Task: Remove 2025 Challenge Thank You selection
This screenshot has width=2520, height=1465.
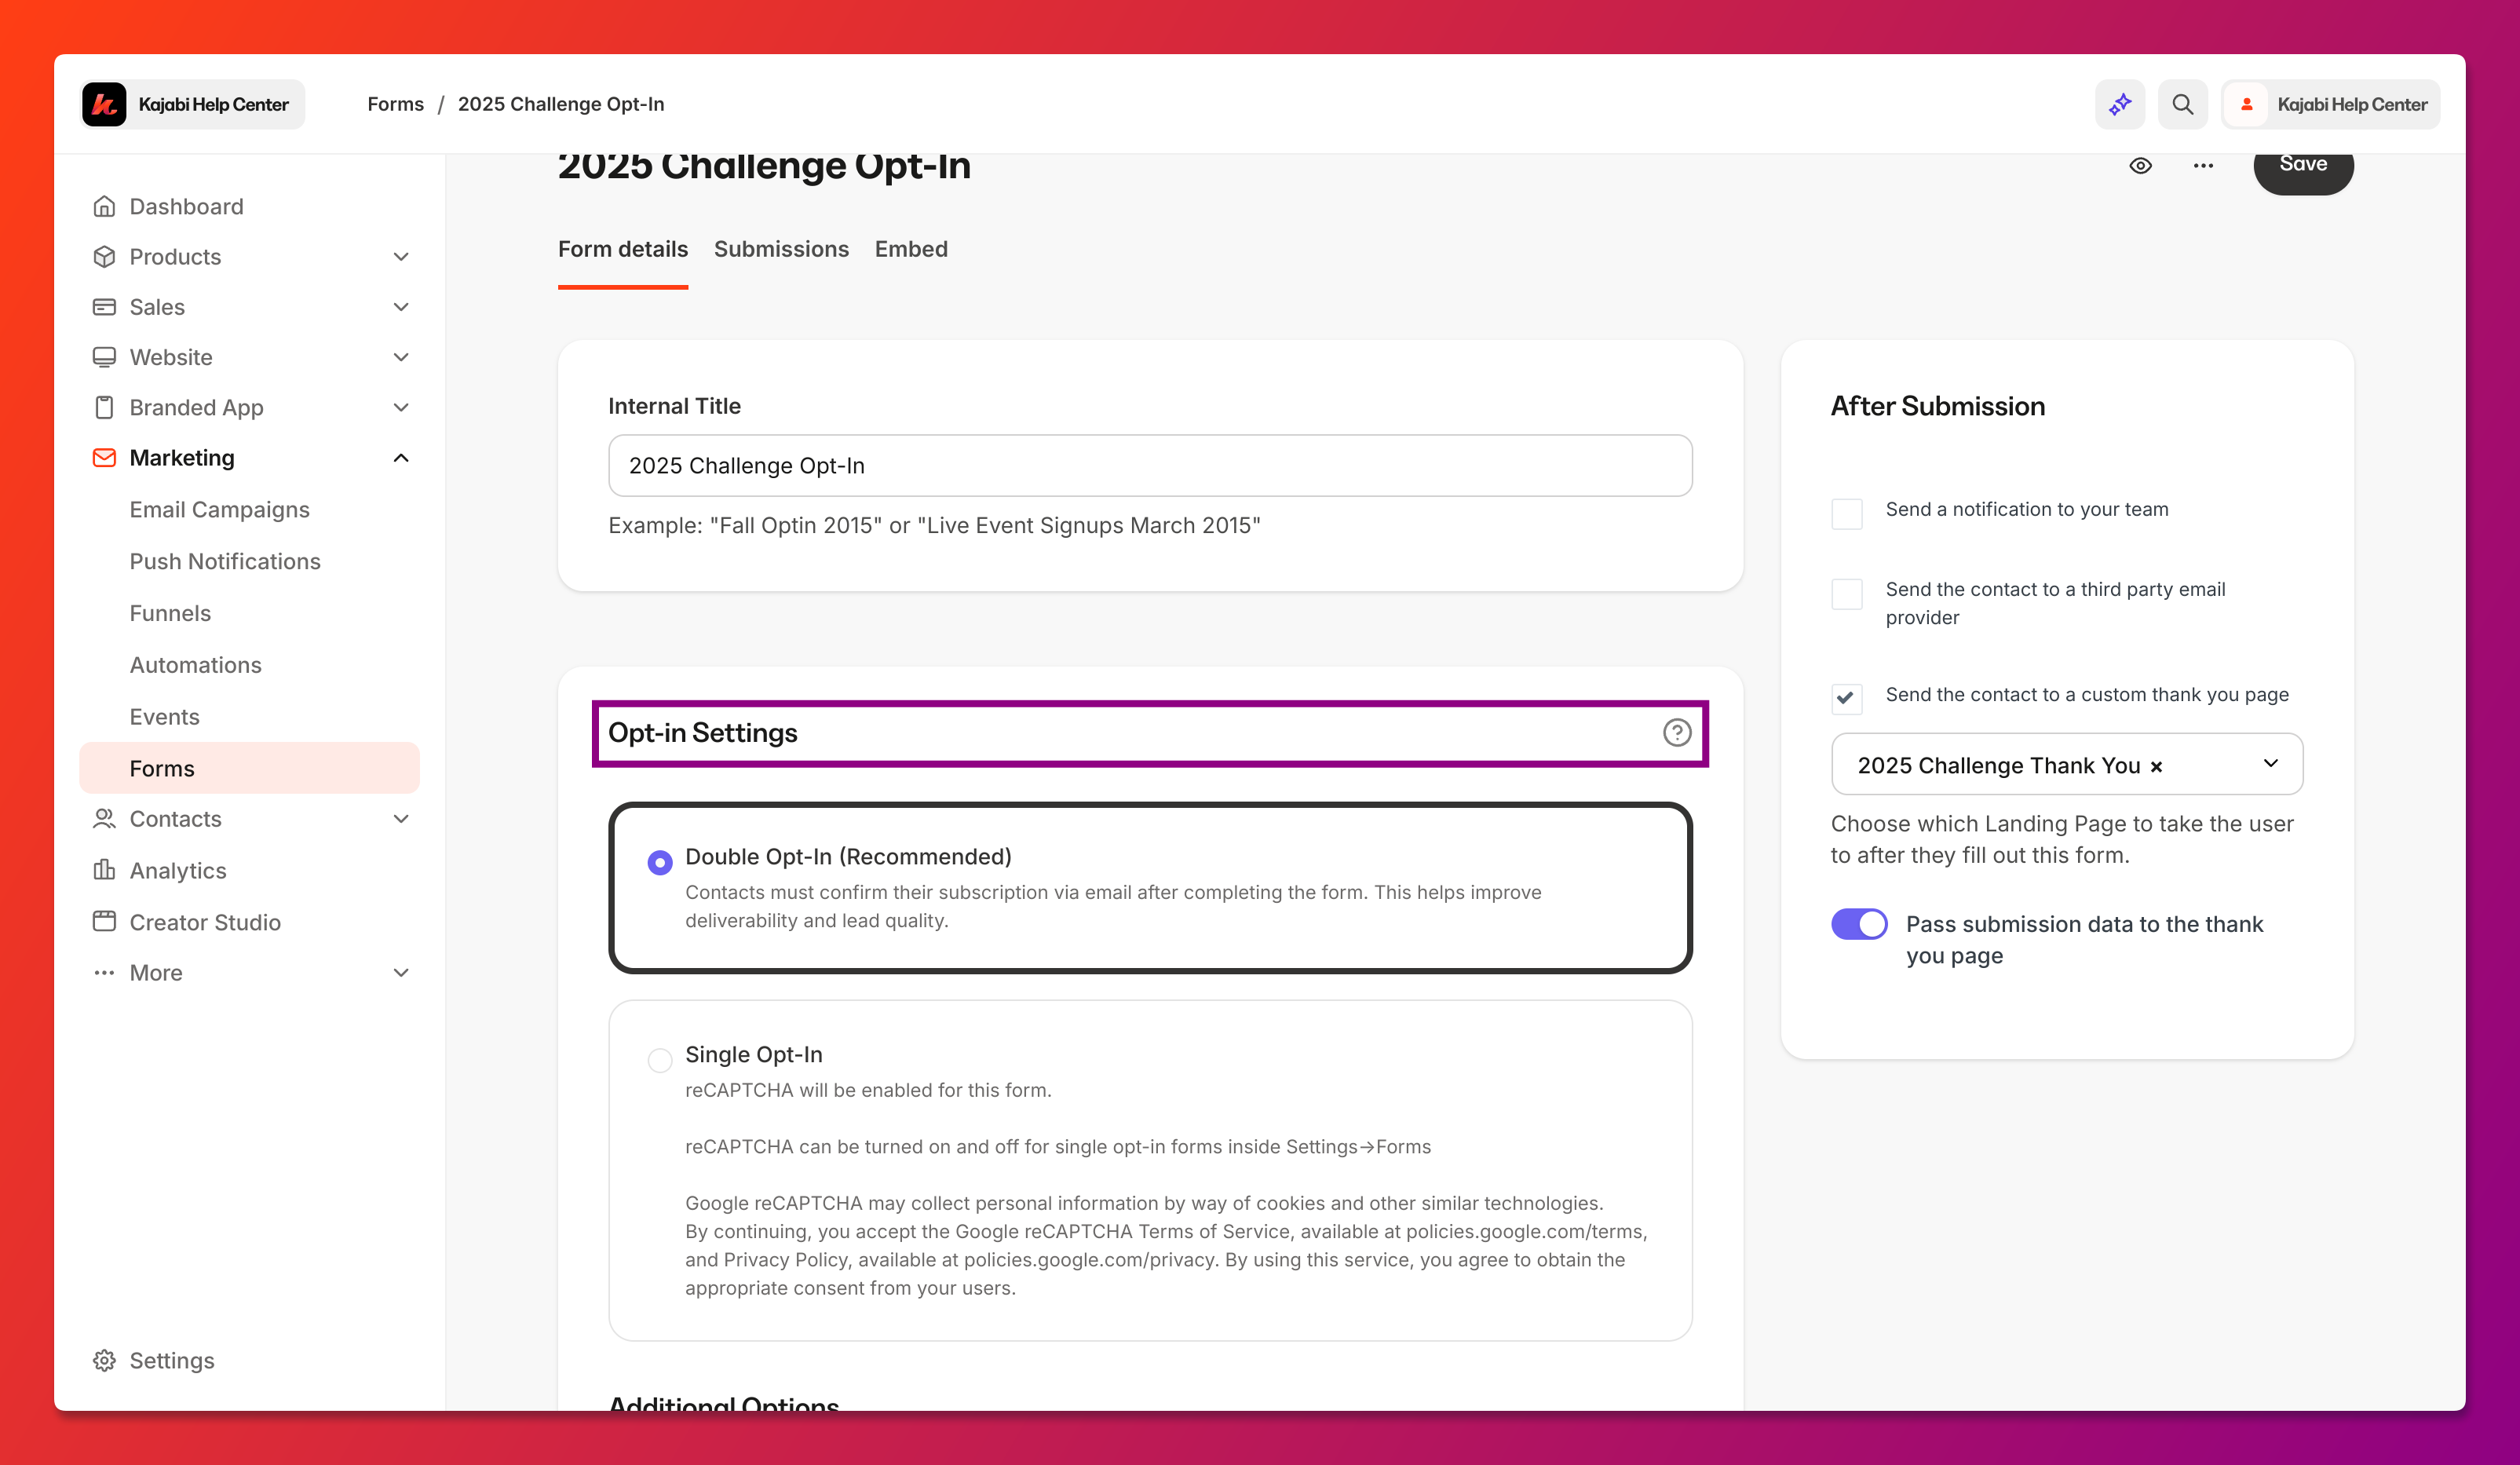Action: (x=2157, y=767)
